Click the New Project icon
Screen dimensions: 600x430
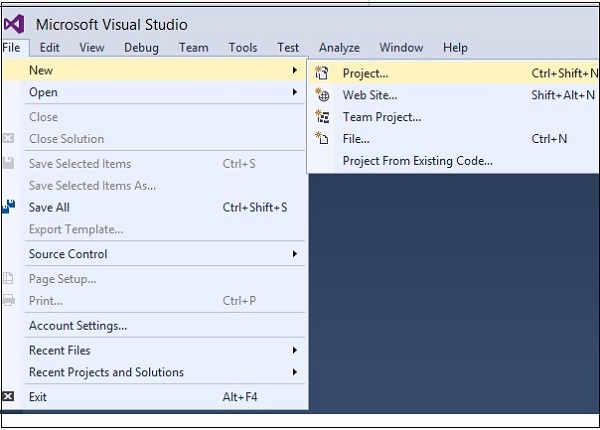pos(322,73)
